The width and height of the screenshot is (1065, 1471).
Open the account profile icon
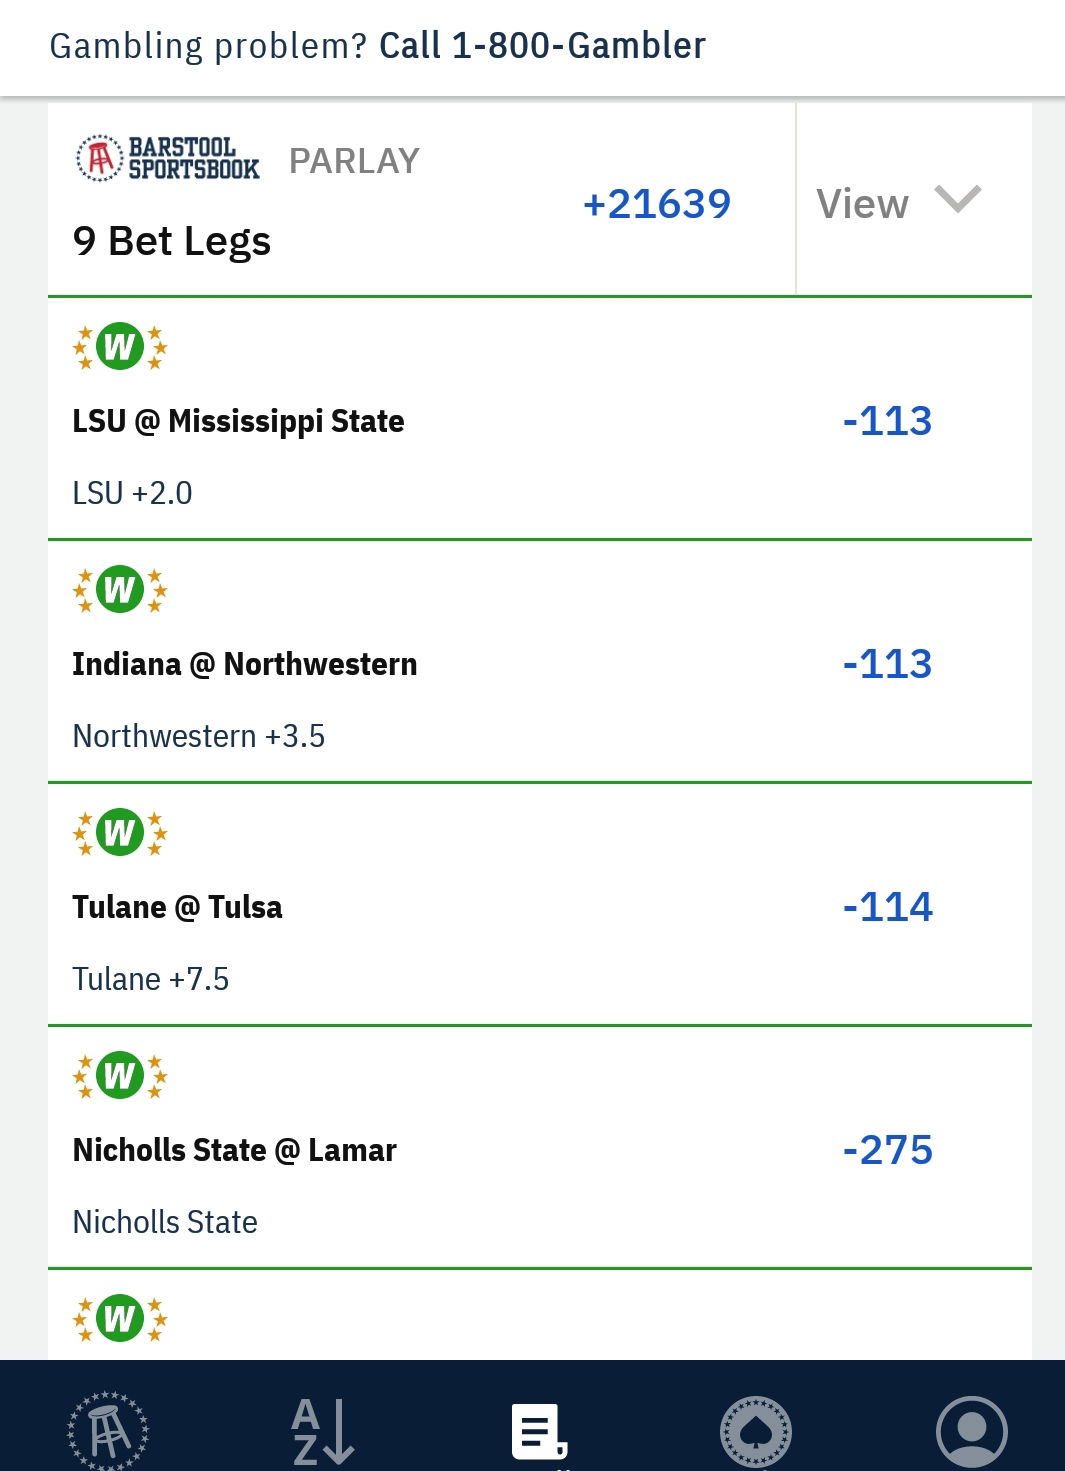click(971, 1431)
